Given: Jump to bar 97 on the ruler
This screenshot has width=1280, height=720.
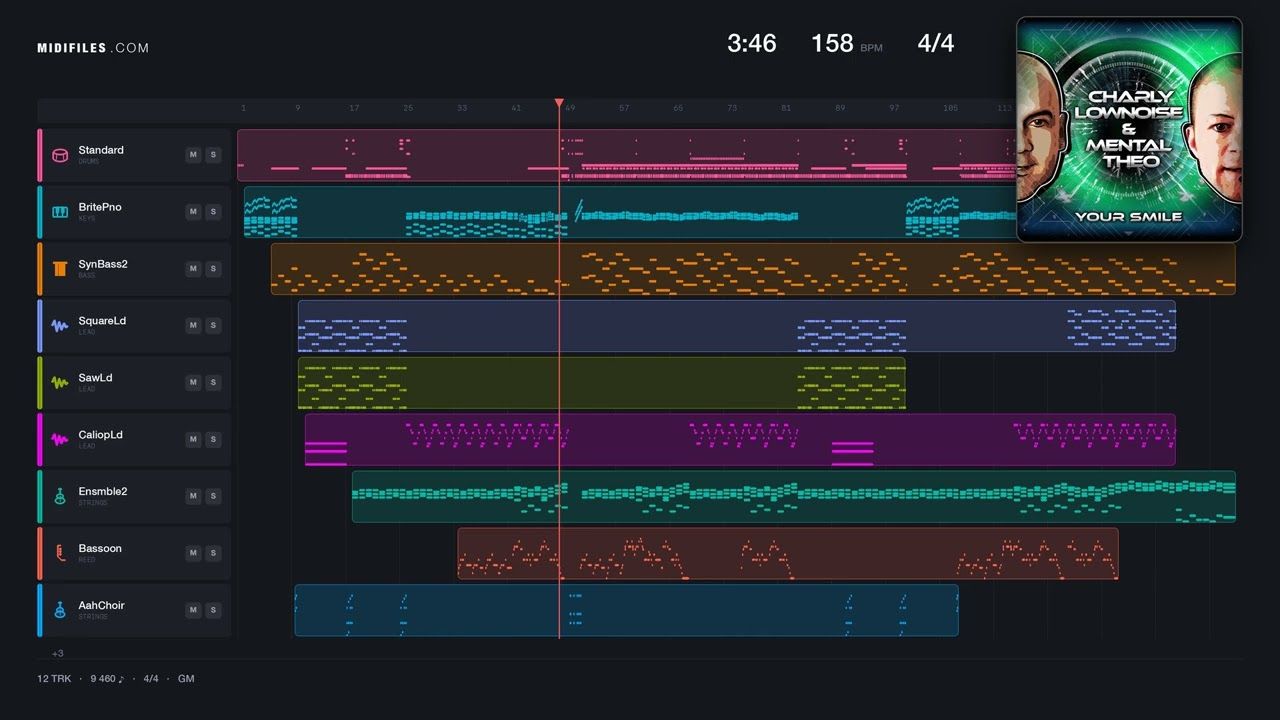Looking at the screenshot, I should point(894,108).
